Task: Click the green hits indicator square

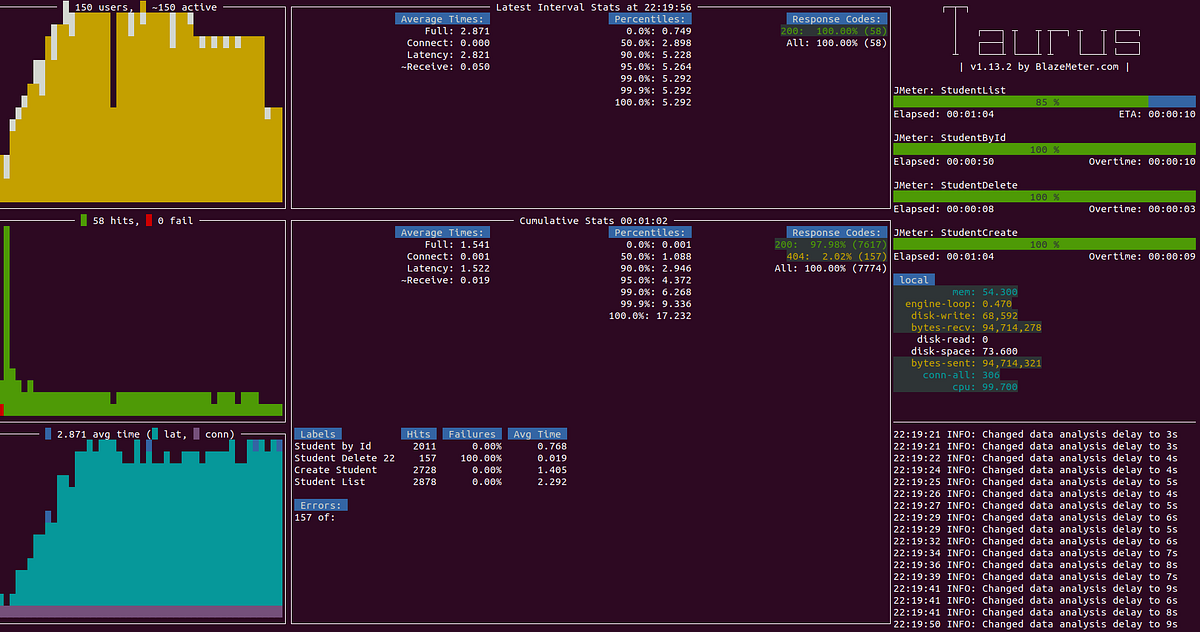Action: point(83,220)
